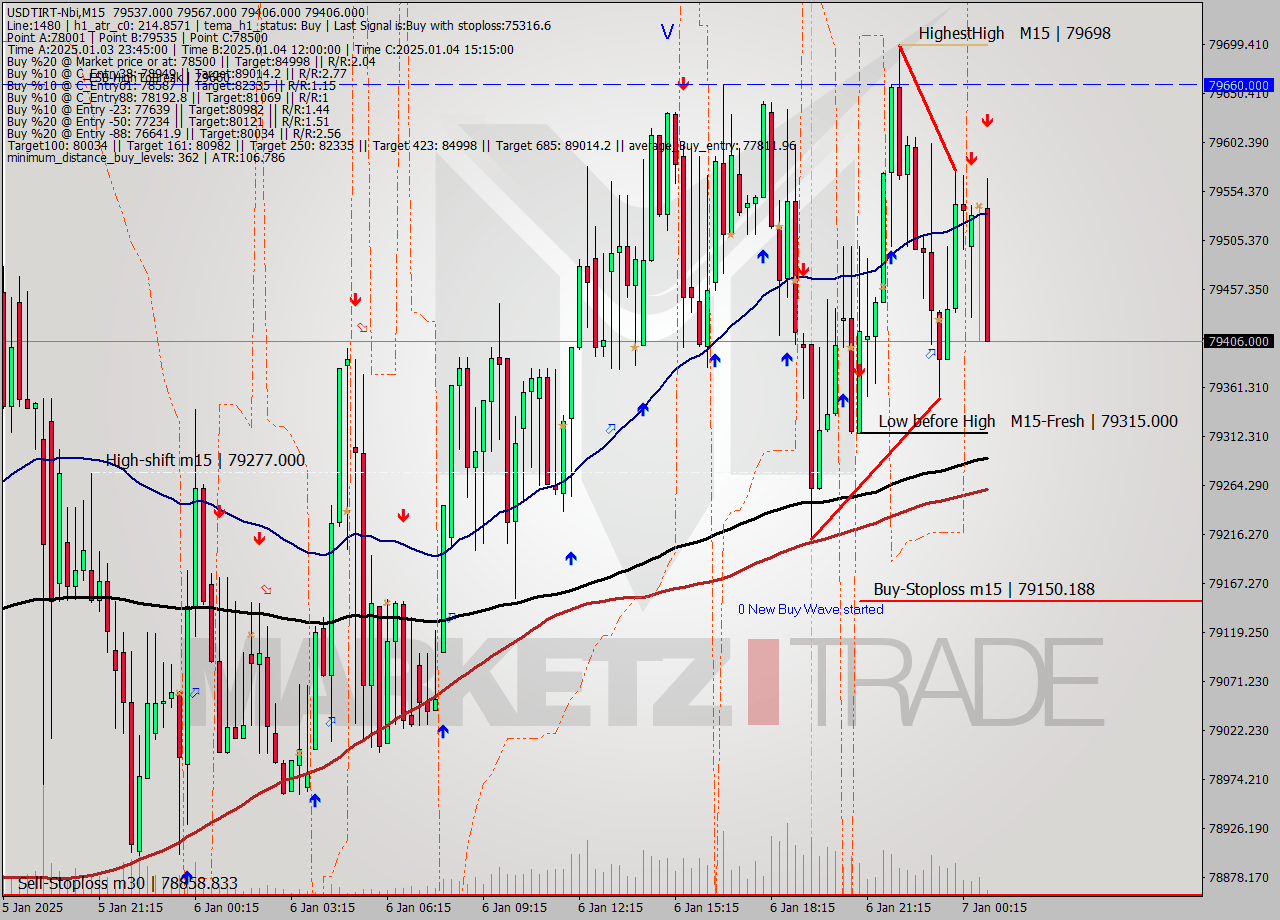Screen dimensions: 1280x920
Task: Click the 'Buy %20 @ Entry -88: 76641.9' line
Action: tap(174, 133)
